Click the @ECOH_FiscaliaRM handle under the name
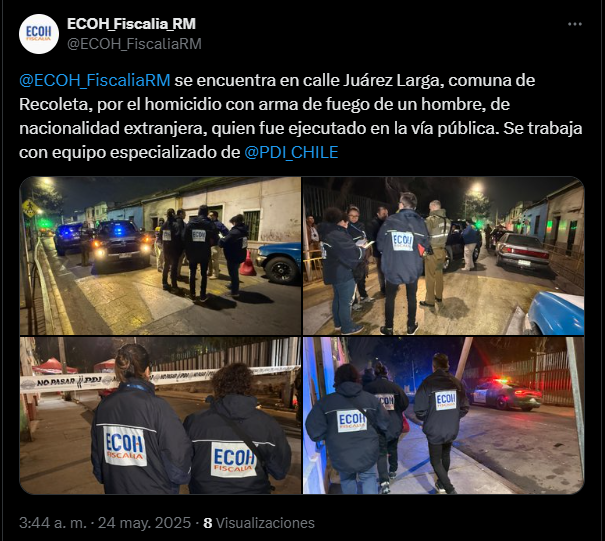The height and width of the screenshot is (541, 605). [x=134, y=44]
